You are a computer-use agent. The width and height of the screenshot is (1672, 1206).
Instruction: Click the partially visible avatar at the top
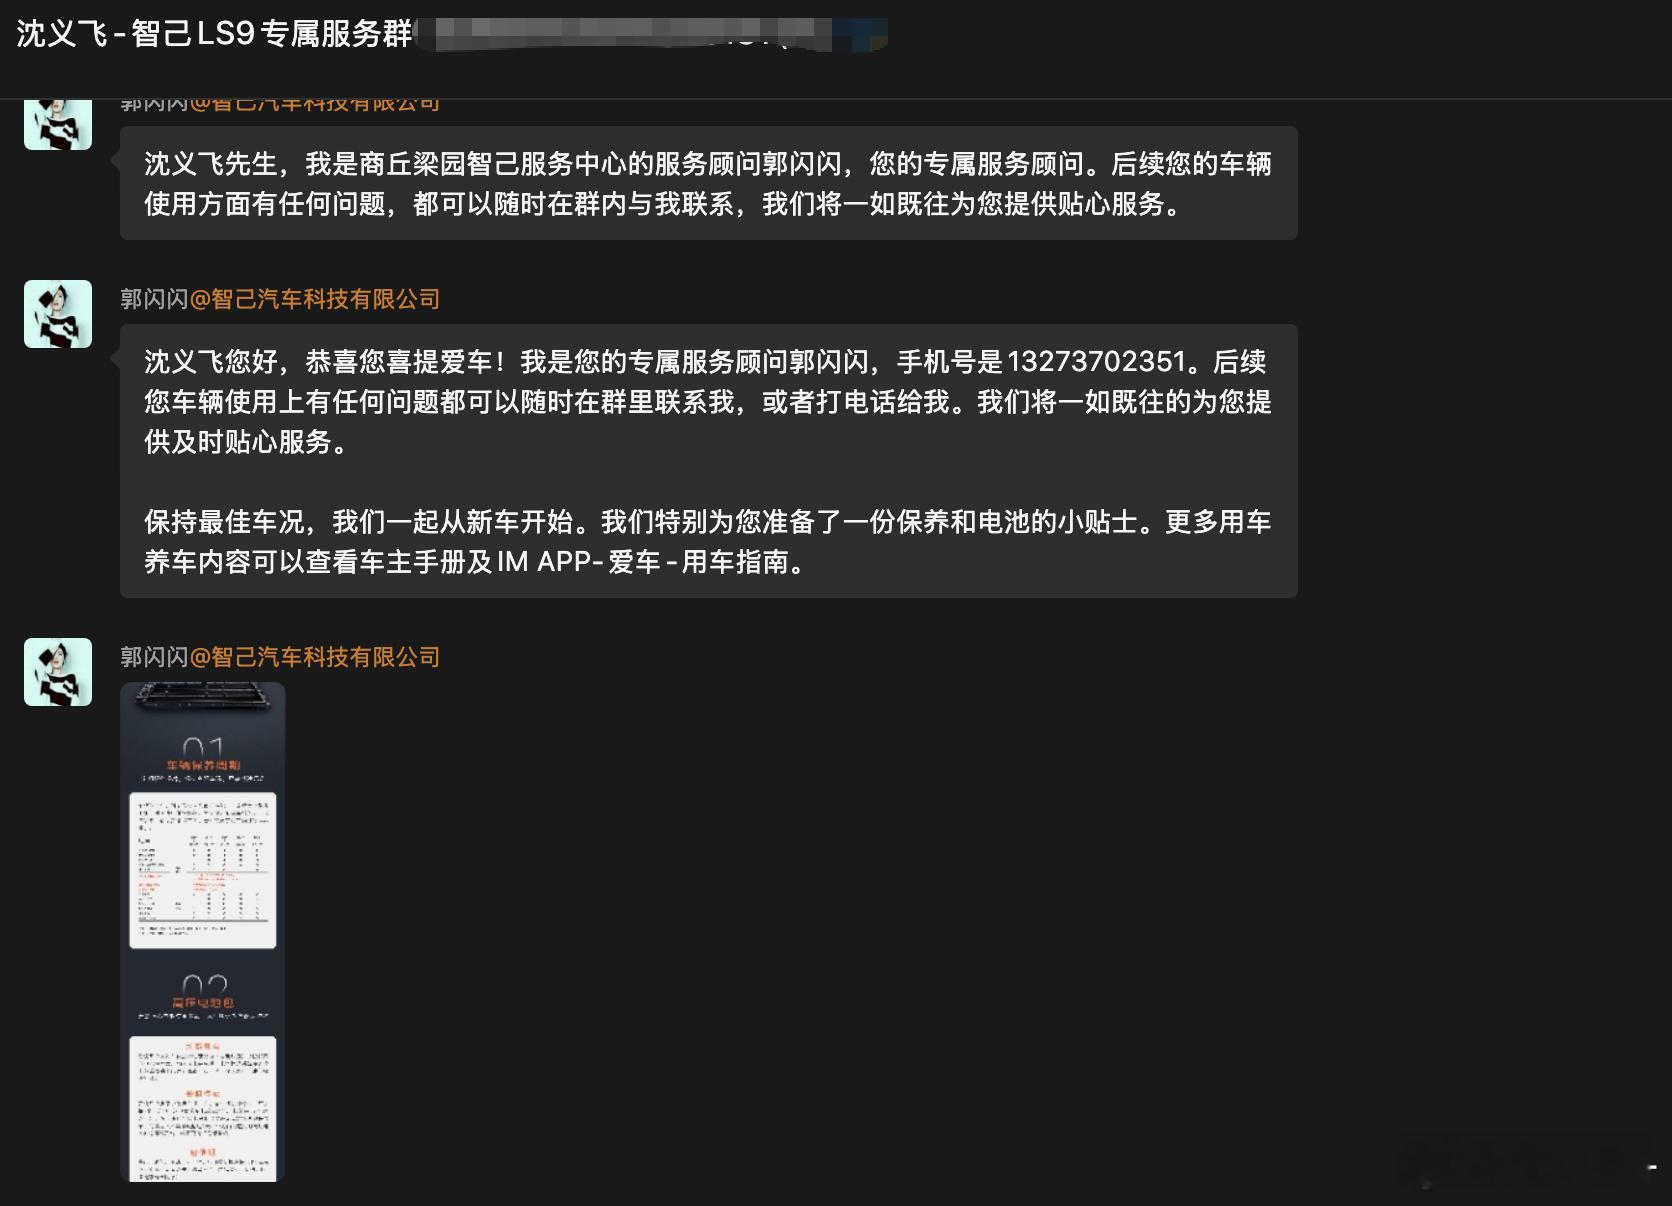tap(57, 122)
